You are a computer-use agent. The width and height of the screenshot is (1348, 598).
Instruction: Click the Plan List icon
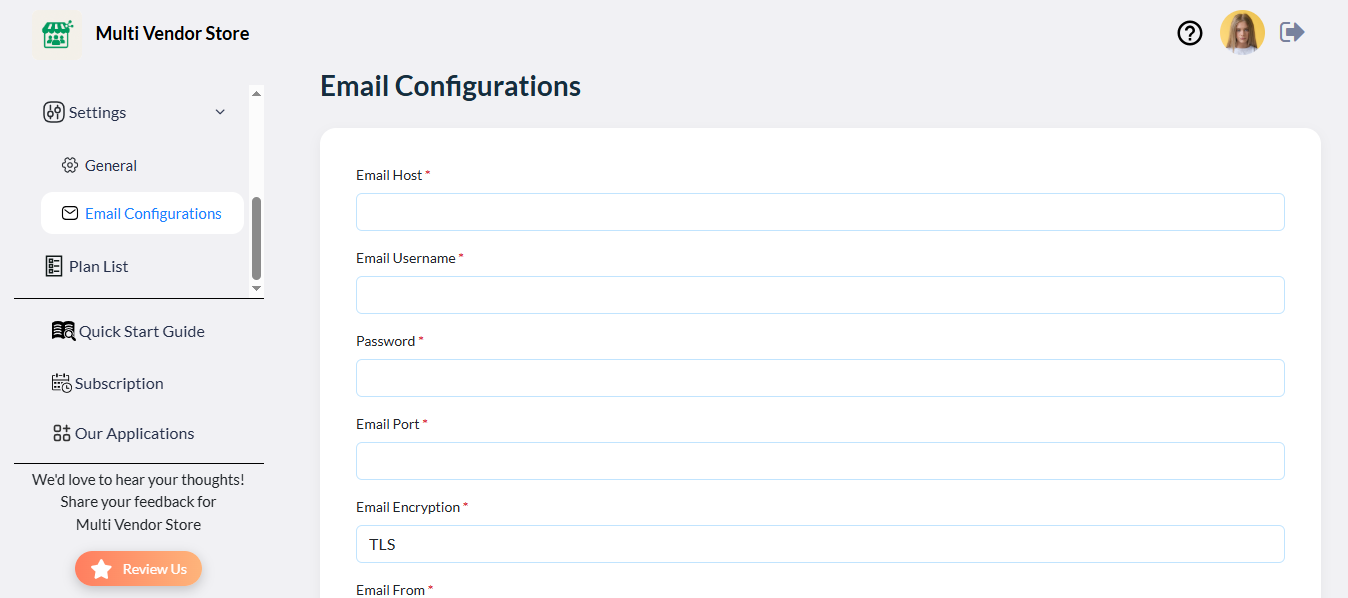pyautogui.click(x=54, y=266)
